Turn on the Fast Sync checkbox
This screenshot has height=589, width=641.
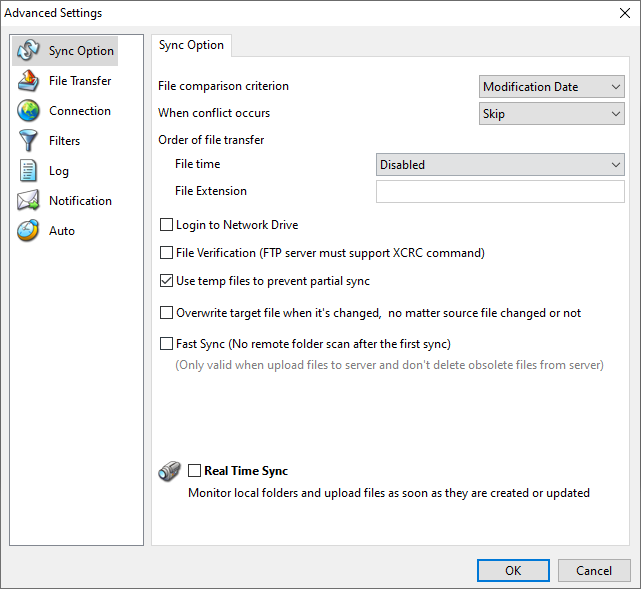(x=167, y=344)
